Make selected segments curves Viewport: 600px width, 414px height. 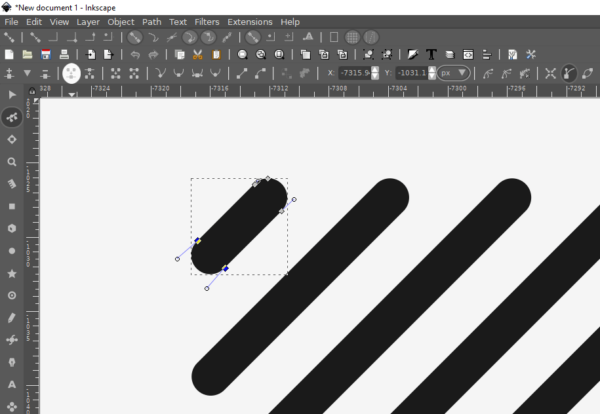coord(260,73)
